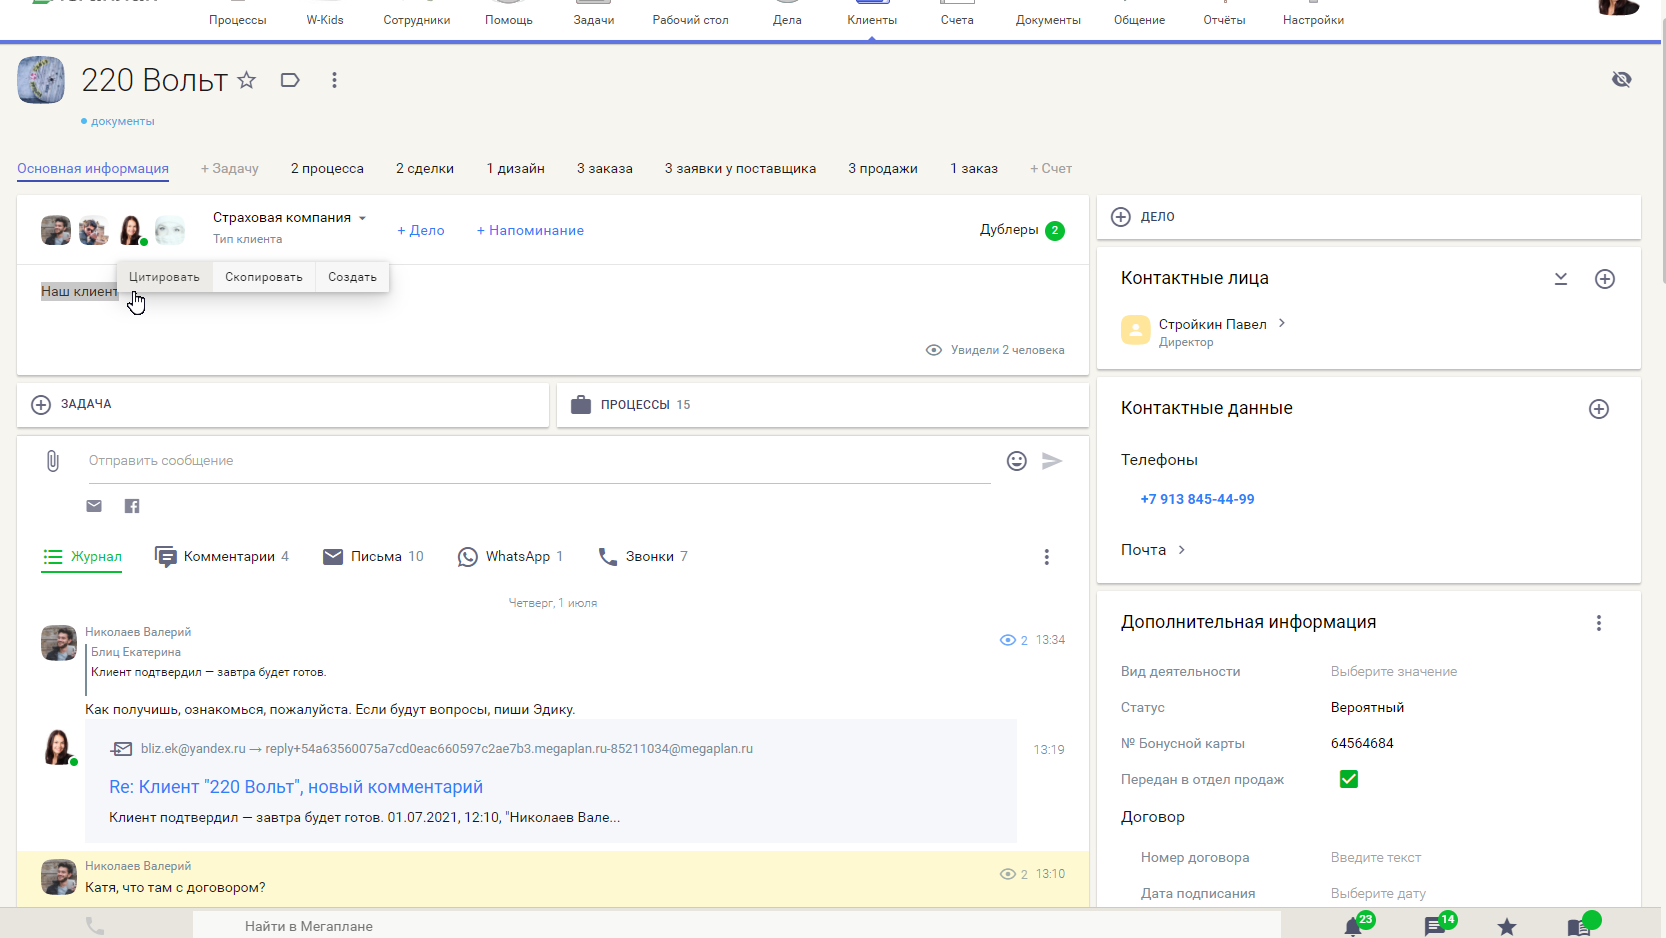
Task: Uncheck Передан в отдел продаж checkbox
Action: tap(1349, 779)
